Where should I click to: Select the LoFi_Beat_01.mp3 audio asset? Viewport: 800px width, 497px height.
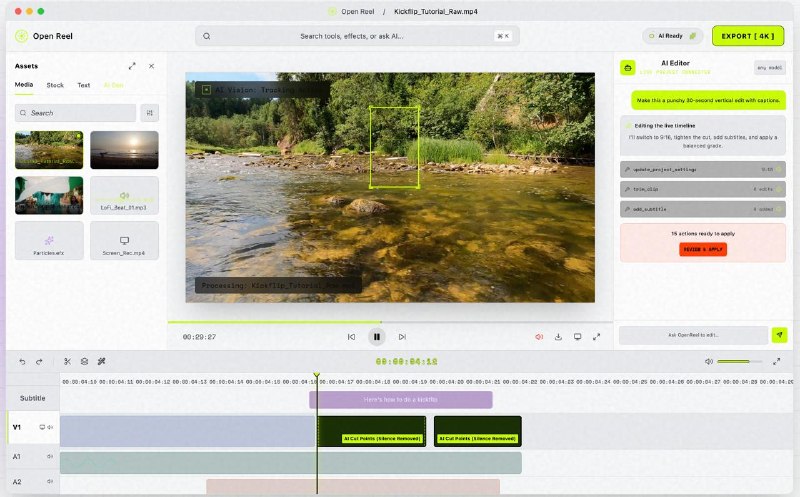(x=124, y=195)
